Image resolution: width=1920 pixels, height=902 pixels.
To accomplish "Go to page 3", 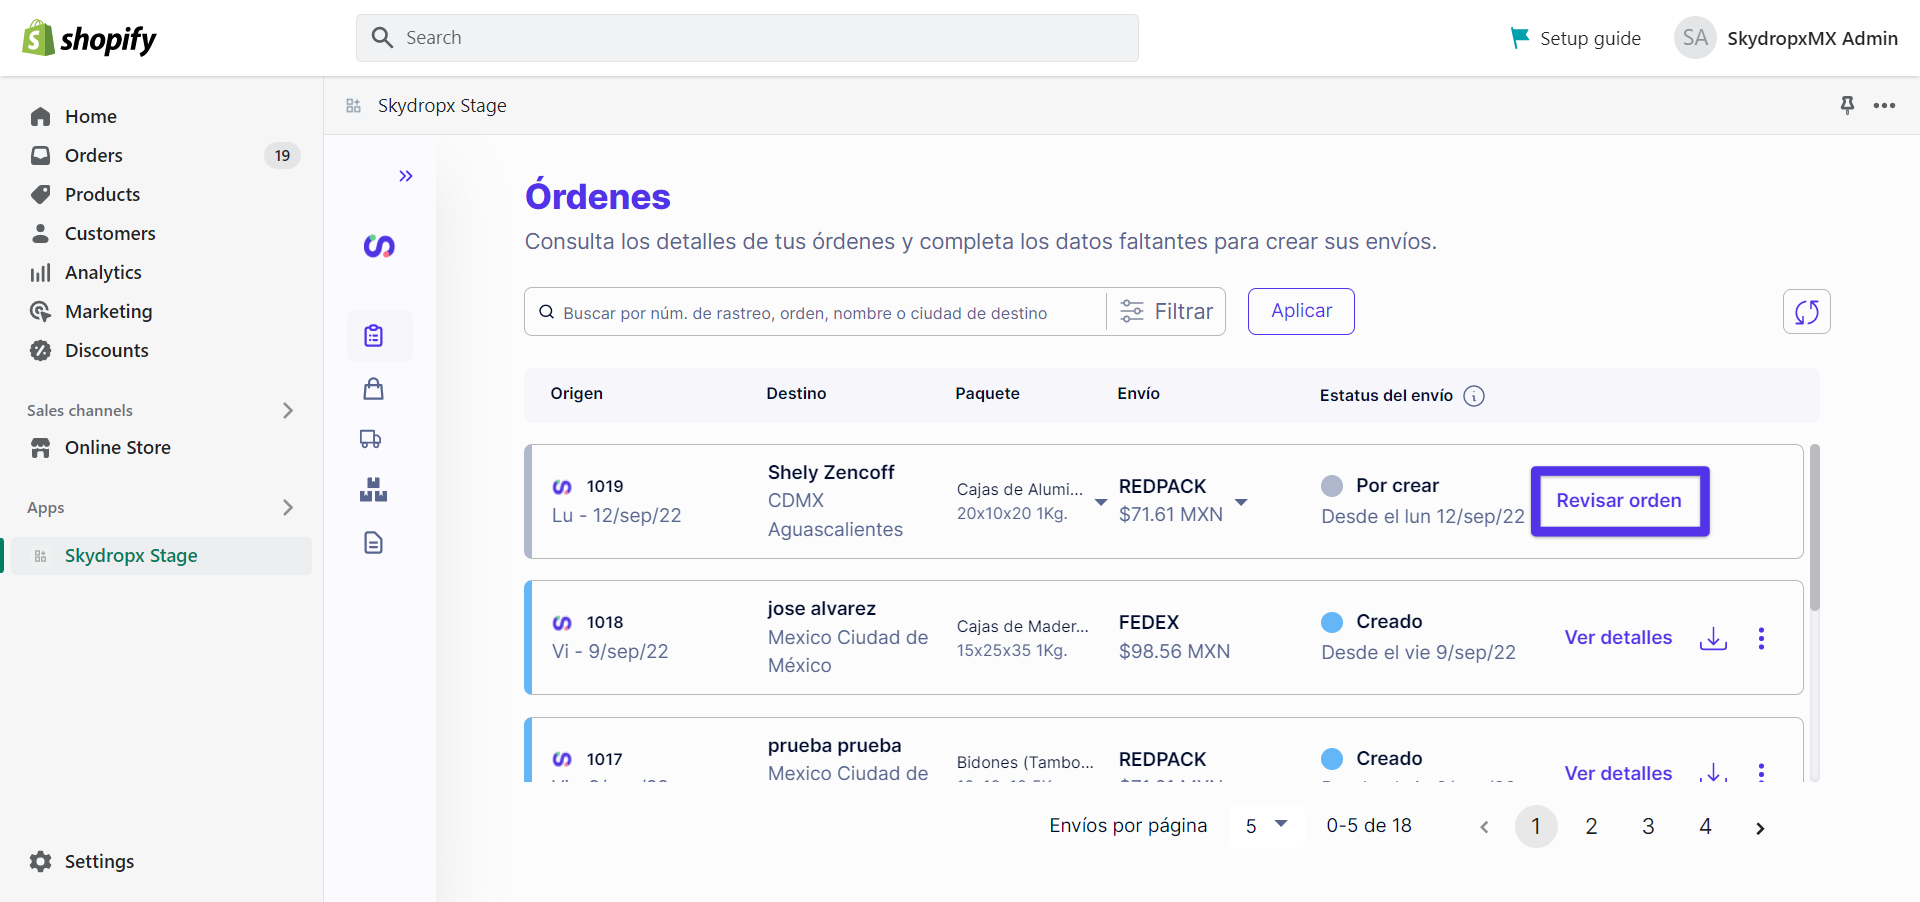I will [1648, 827].
